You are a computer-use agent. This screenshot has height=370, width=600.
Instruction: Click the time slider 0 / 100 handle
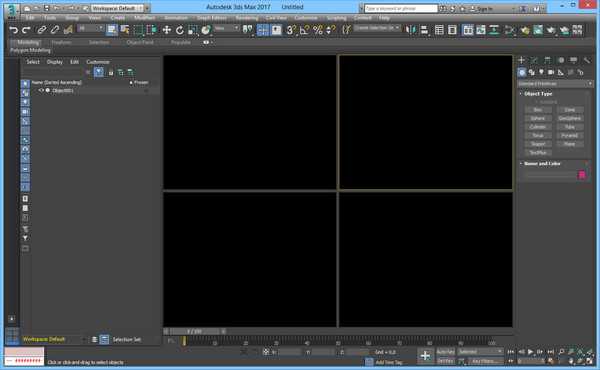click(x=194, y=331)
